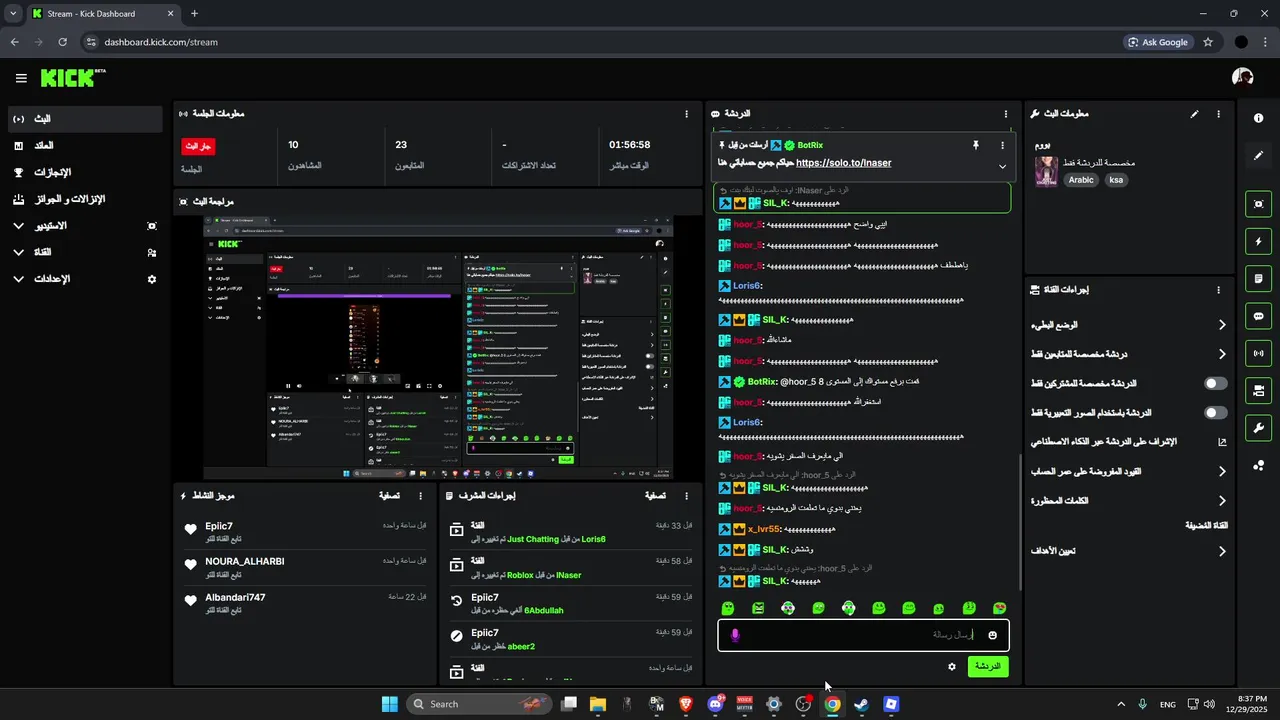Toggle الدردشة مخصصة للمشتركين فقط switch
The image size is (1280, 720).
point(1216,384)
